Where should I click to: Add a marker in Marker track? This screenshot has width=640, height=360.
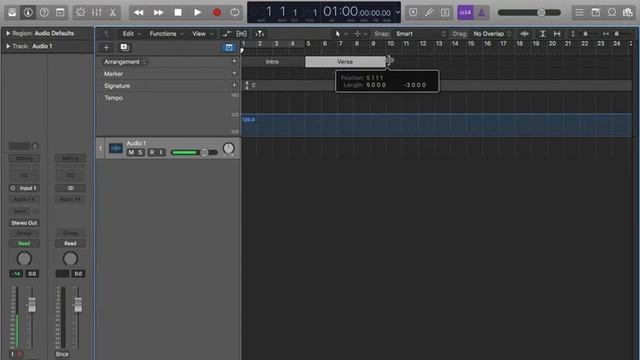click(234, 73)
